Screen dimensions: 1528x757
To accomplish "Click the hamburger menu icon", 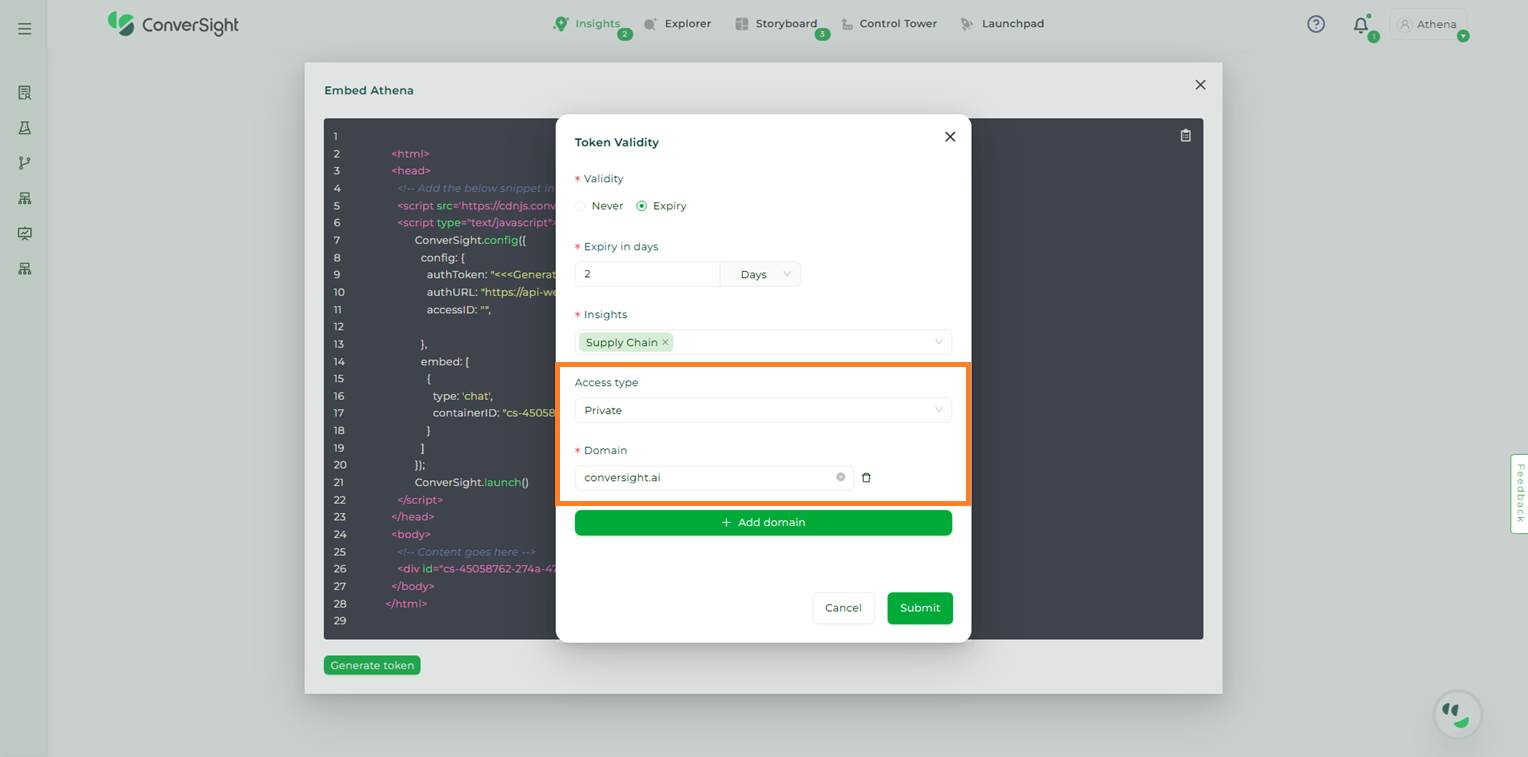I will [x=25, y=29].
